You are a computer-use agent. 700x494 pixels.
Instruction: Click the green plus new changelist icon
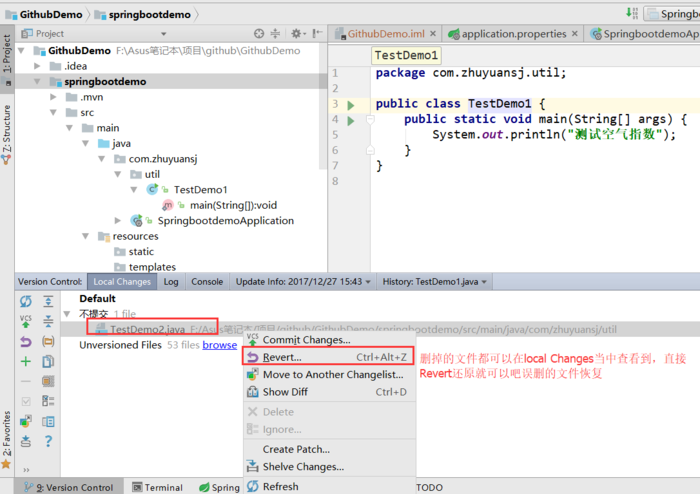25,361
